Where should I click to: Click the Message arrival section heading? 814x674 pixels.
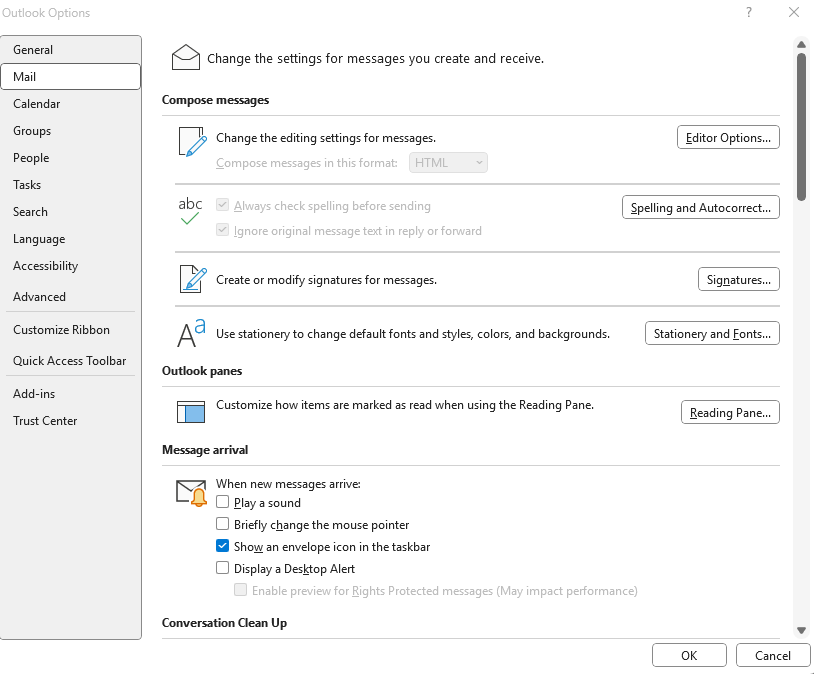click(205, 450)
